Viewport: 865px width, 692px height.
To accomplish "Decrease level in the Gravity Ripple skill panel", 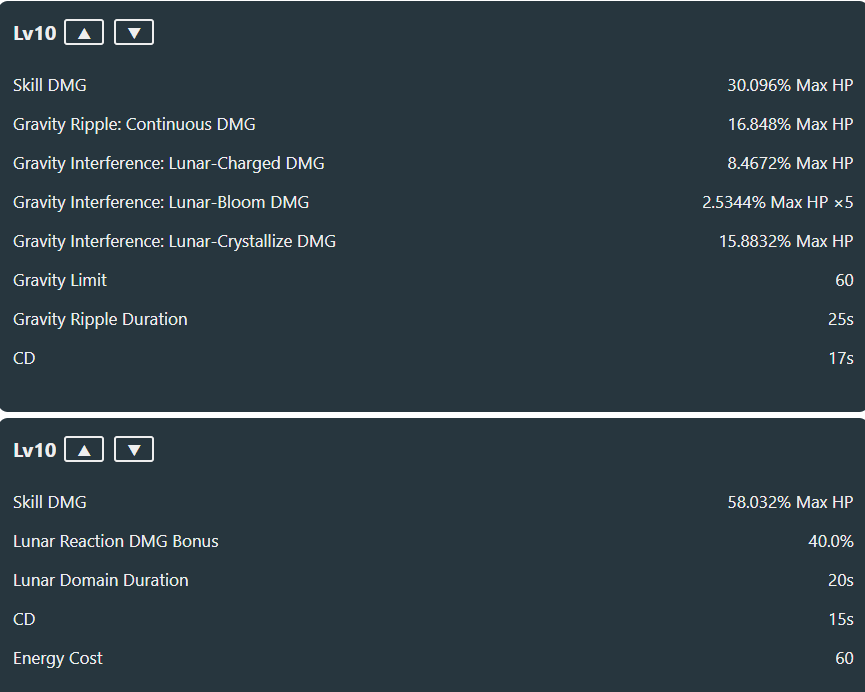I will pyautogui.click(x=134, y=33).
